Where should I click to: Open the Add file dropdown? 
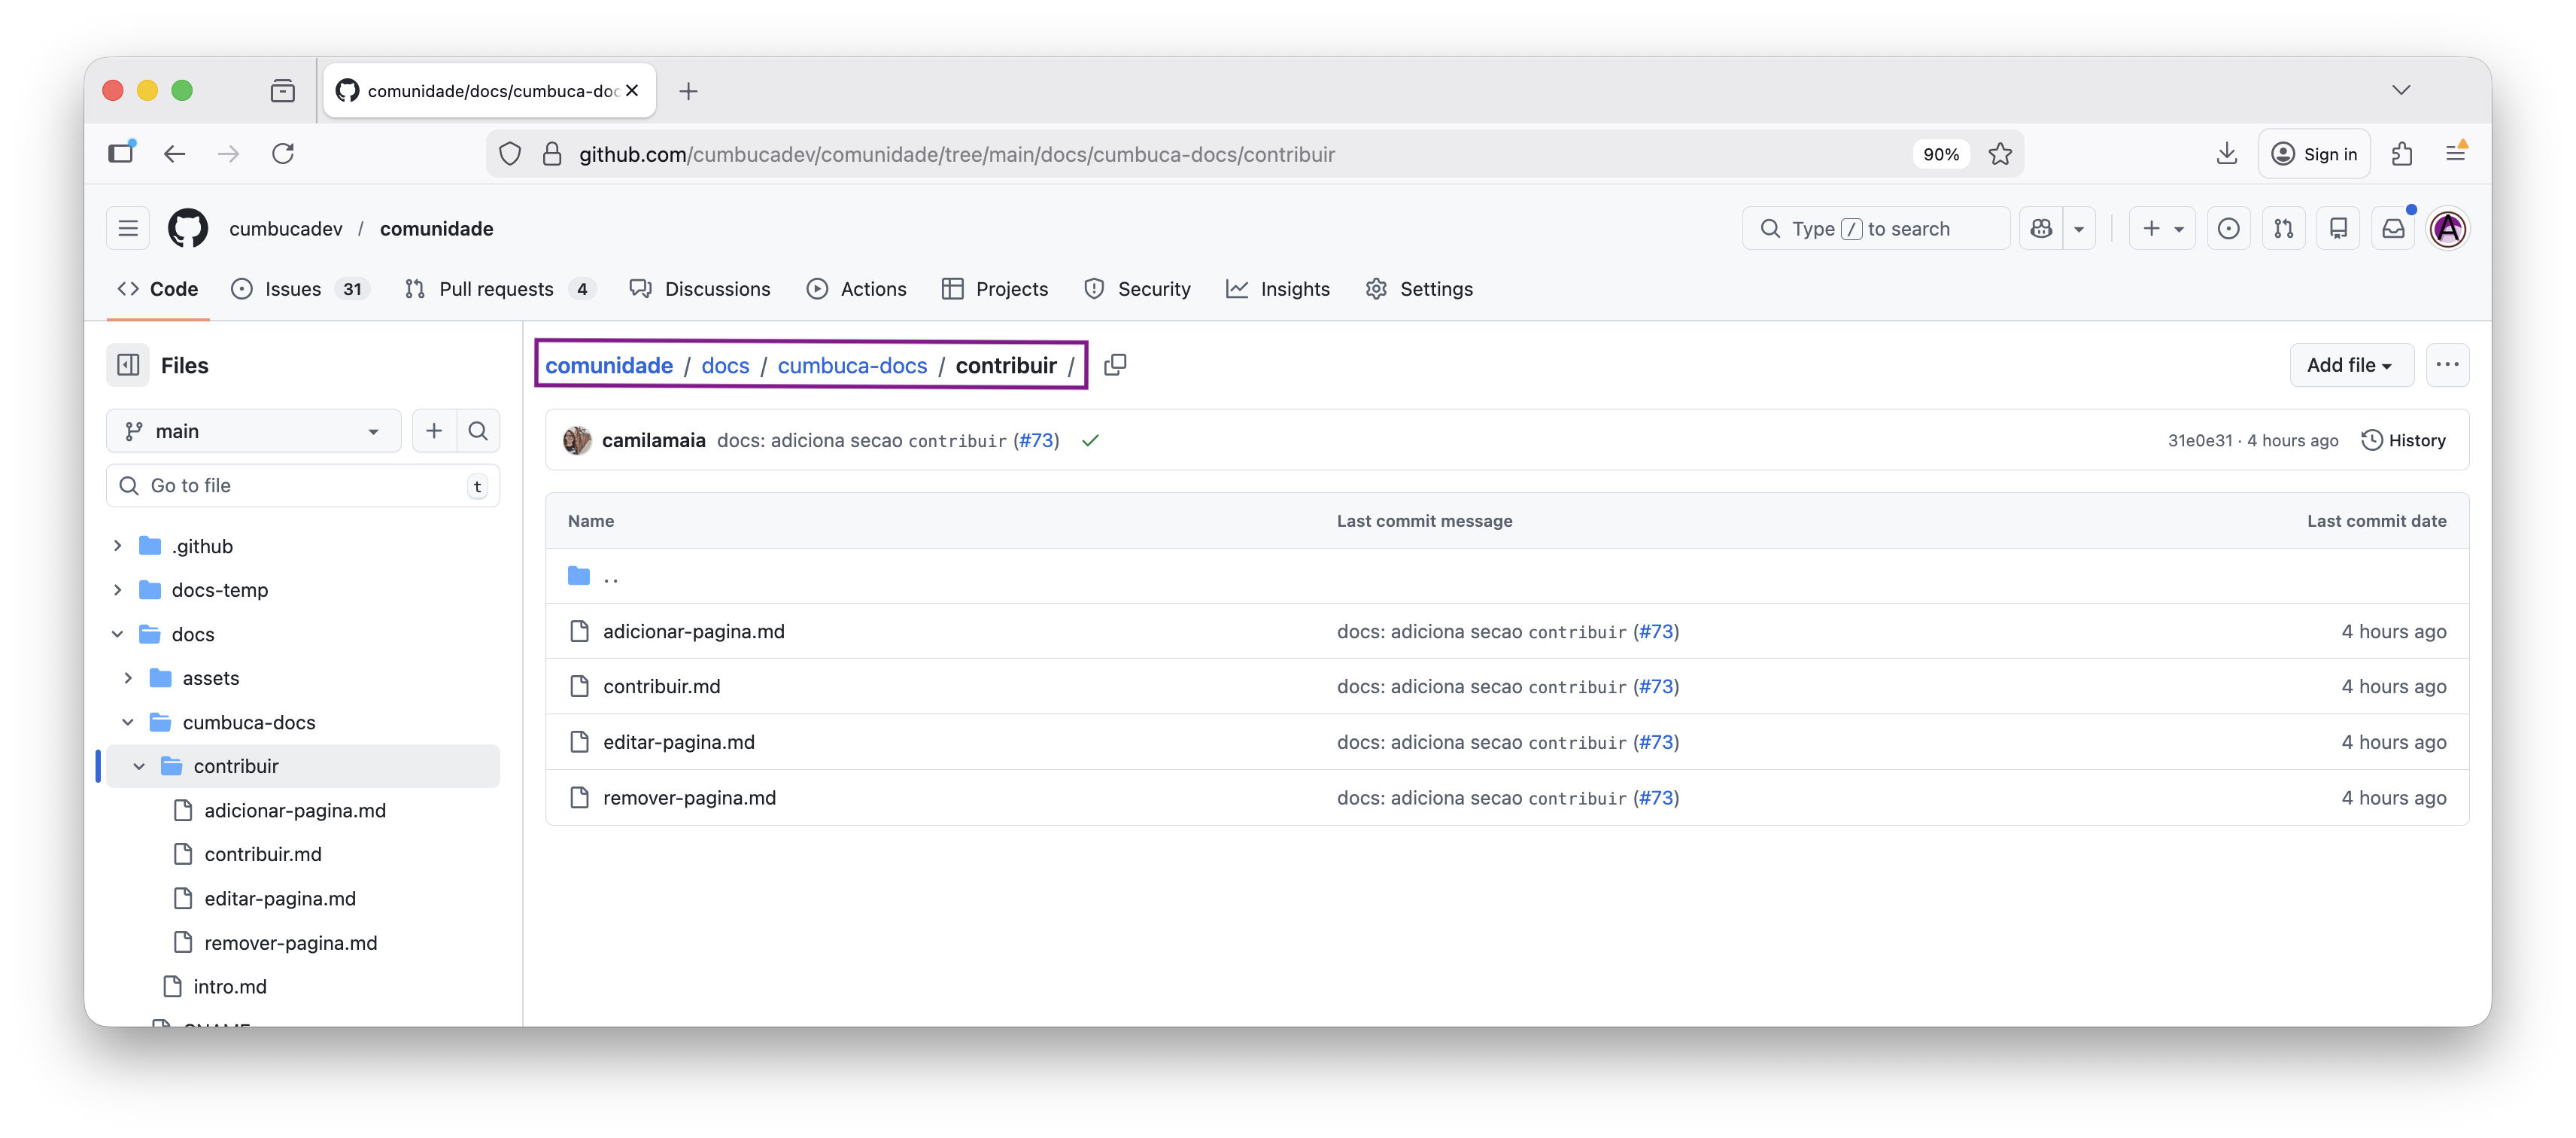[2352, 365]
